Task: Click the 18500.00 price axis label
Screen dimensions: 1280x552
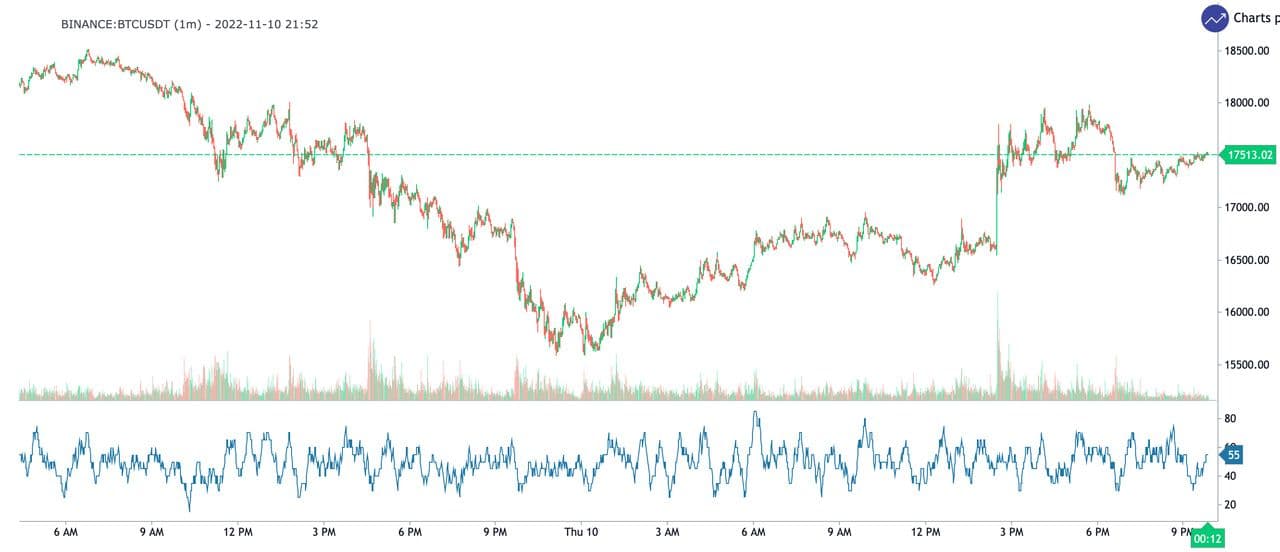Action: (x=1251, y=51)
